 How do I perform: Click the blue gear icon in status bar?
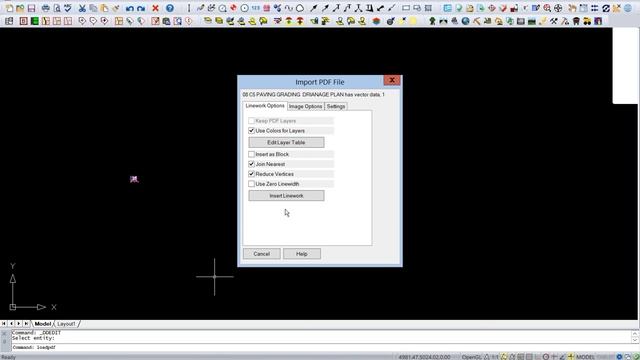(620, 357)
